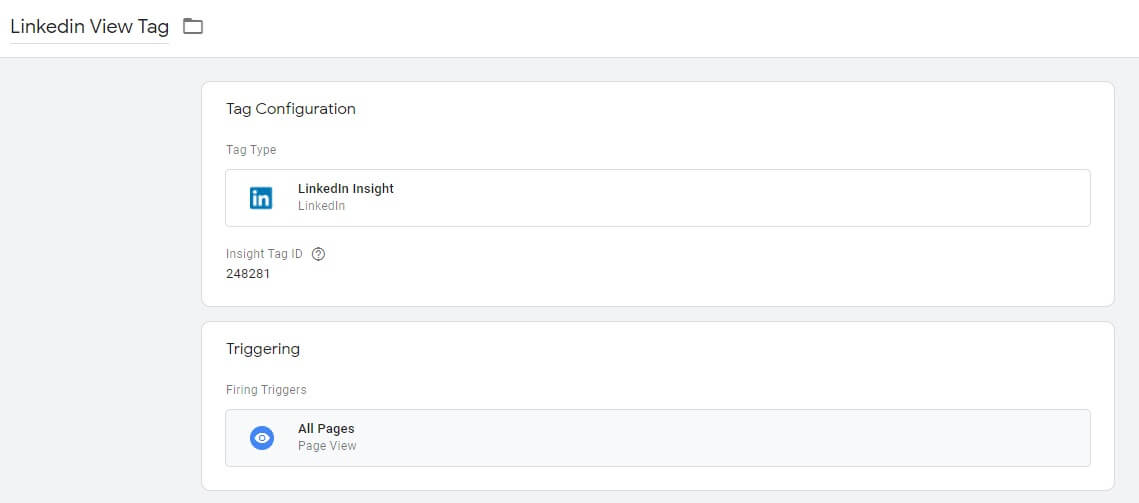Click the Firing Triggers label
1139x503 pixels.
click(x=266, y=390)
